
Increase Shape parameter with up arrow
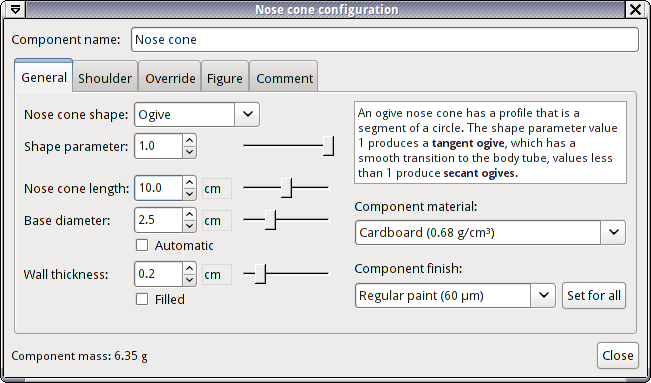pyautogui.click(x=189, y=140)
